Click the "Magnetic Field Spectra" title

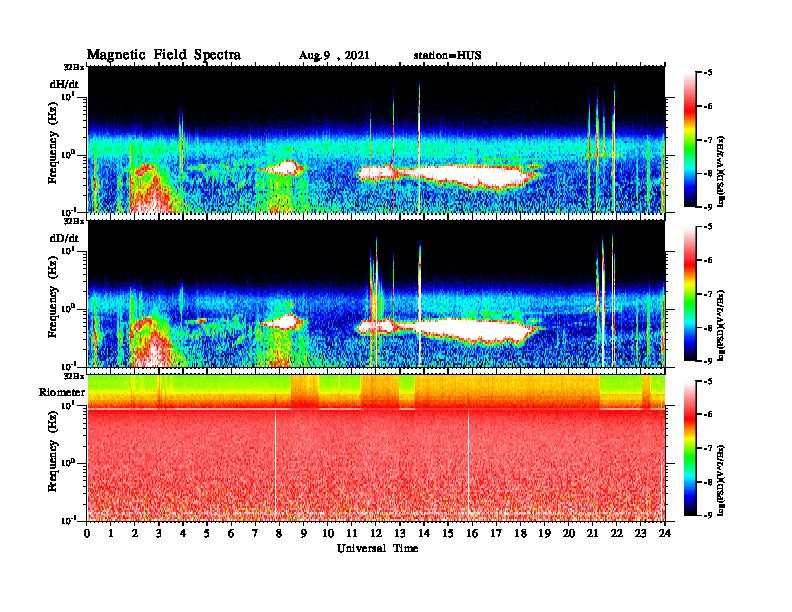click(x=164, y=55)
